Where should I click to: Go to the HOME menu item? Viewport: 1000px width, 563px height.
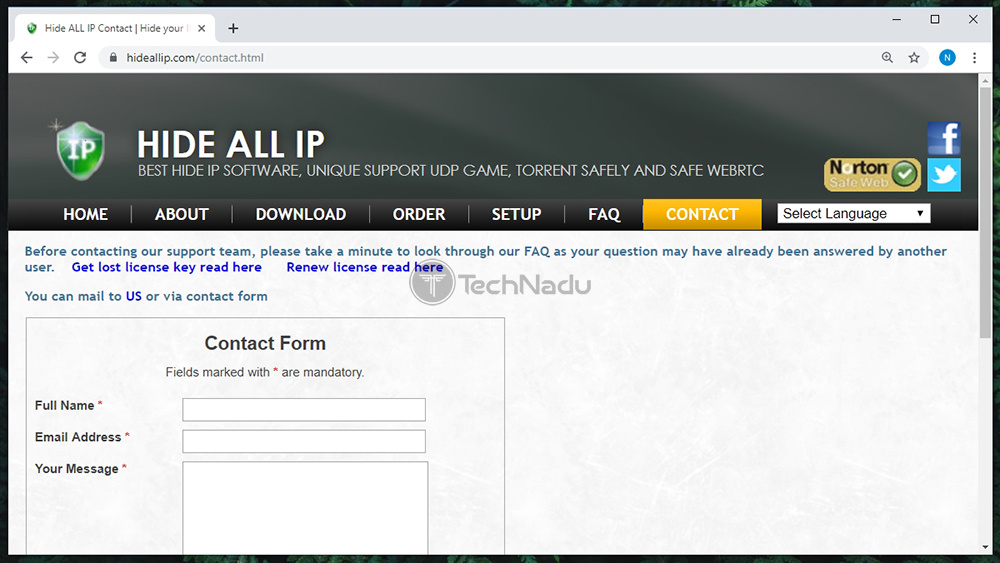85,214
